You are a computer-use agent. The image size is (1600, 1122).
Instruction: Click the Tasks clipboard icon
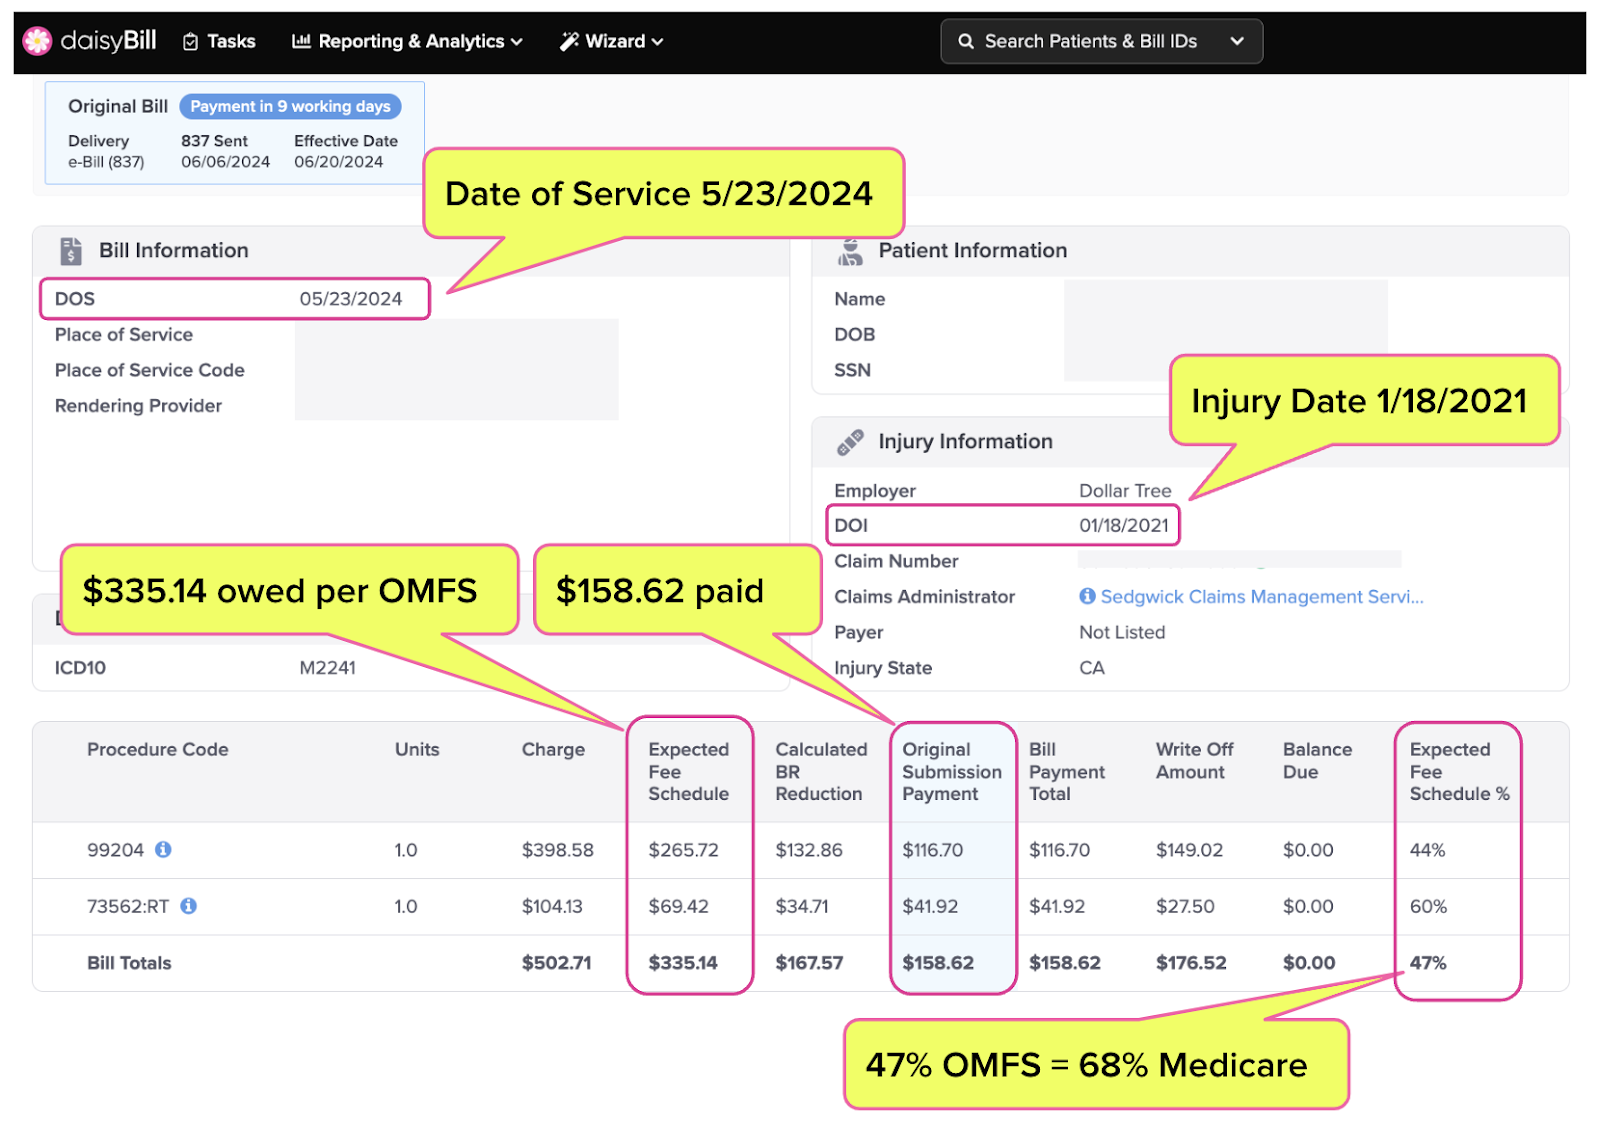coord(191,42)
